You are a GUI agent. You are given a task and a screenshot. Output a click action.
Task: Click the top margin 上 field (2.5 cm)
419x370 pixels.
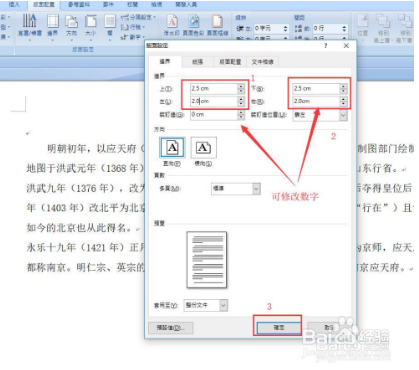coord(214,88)
